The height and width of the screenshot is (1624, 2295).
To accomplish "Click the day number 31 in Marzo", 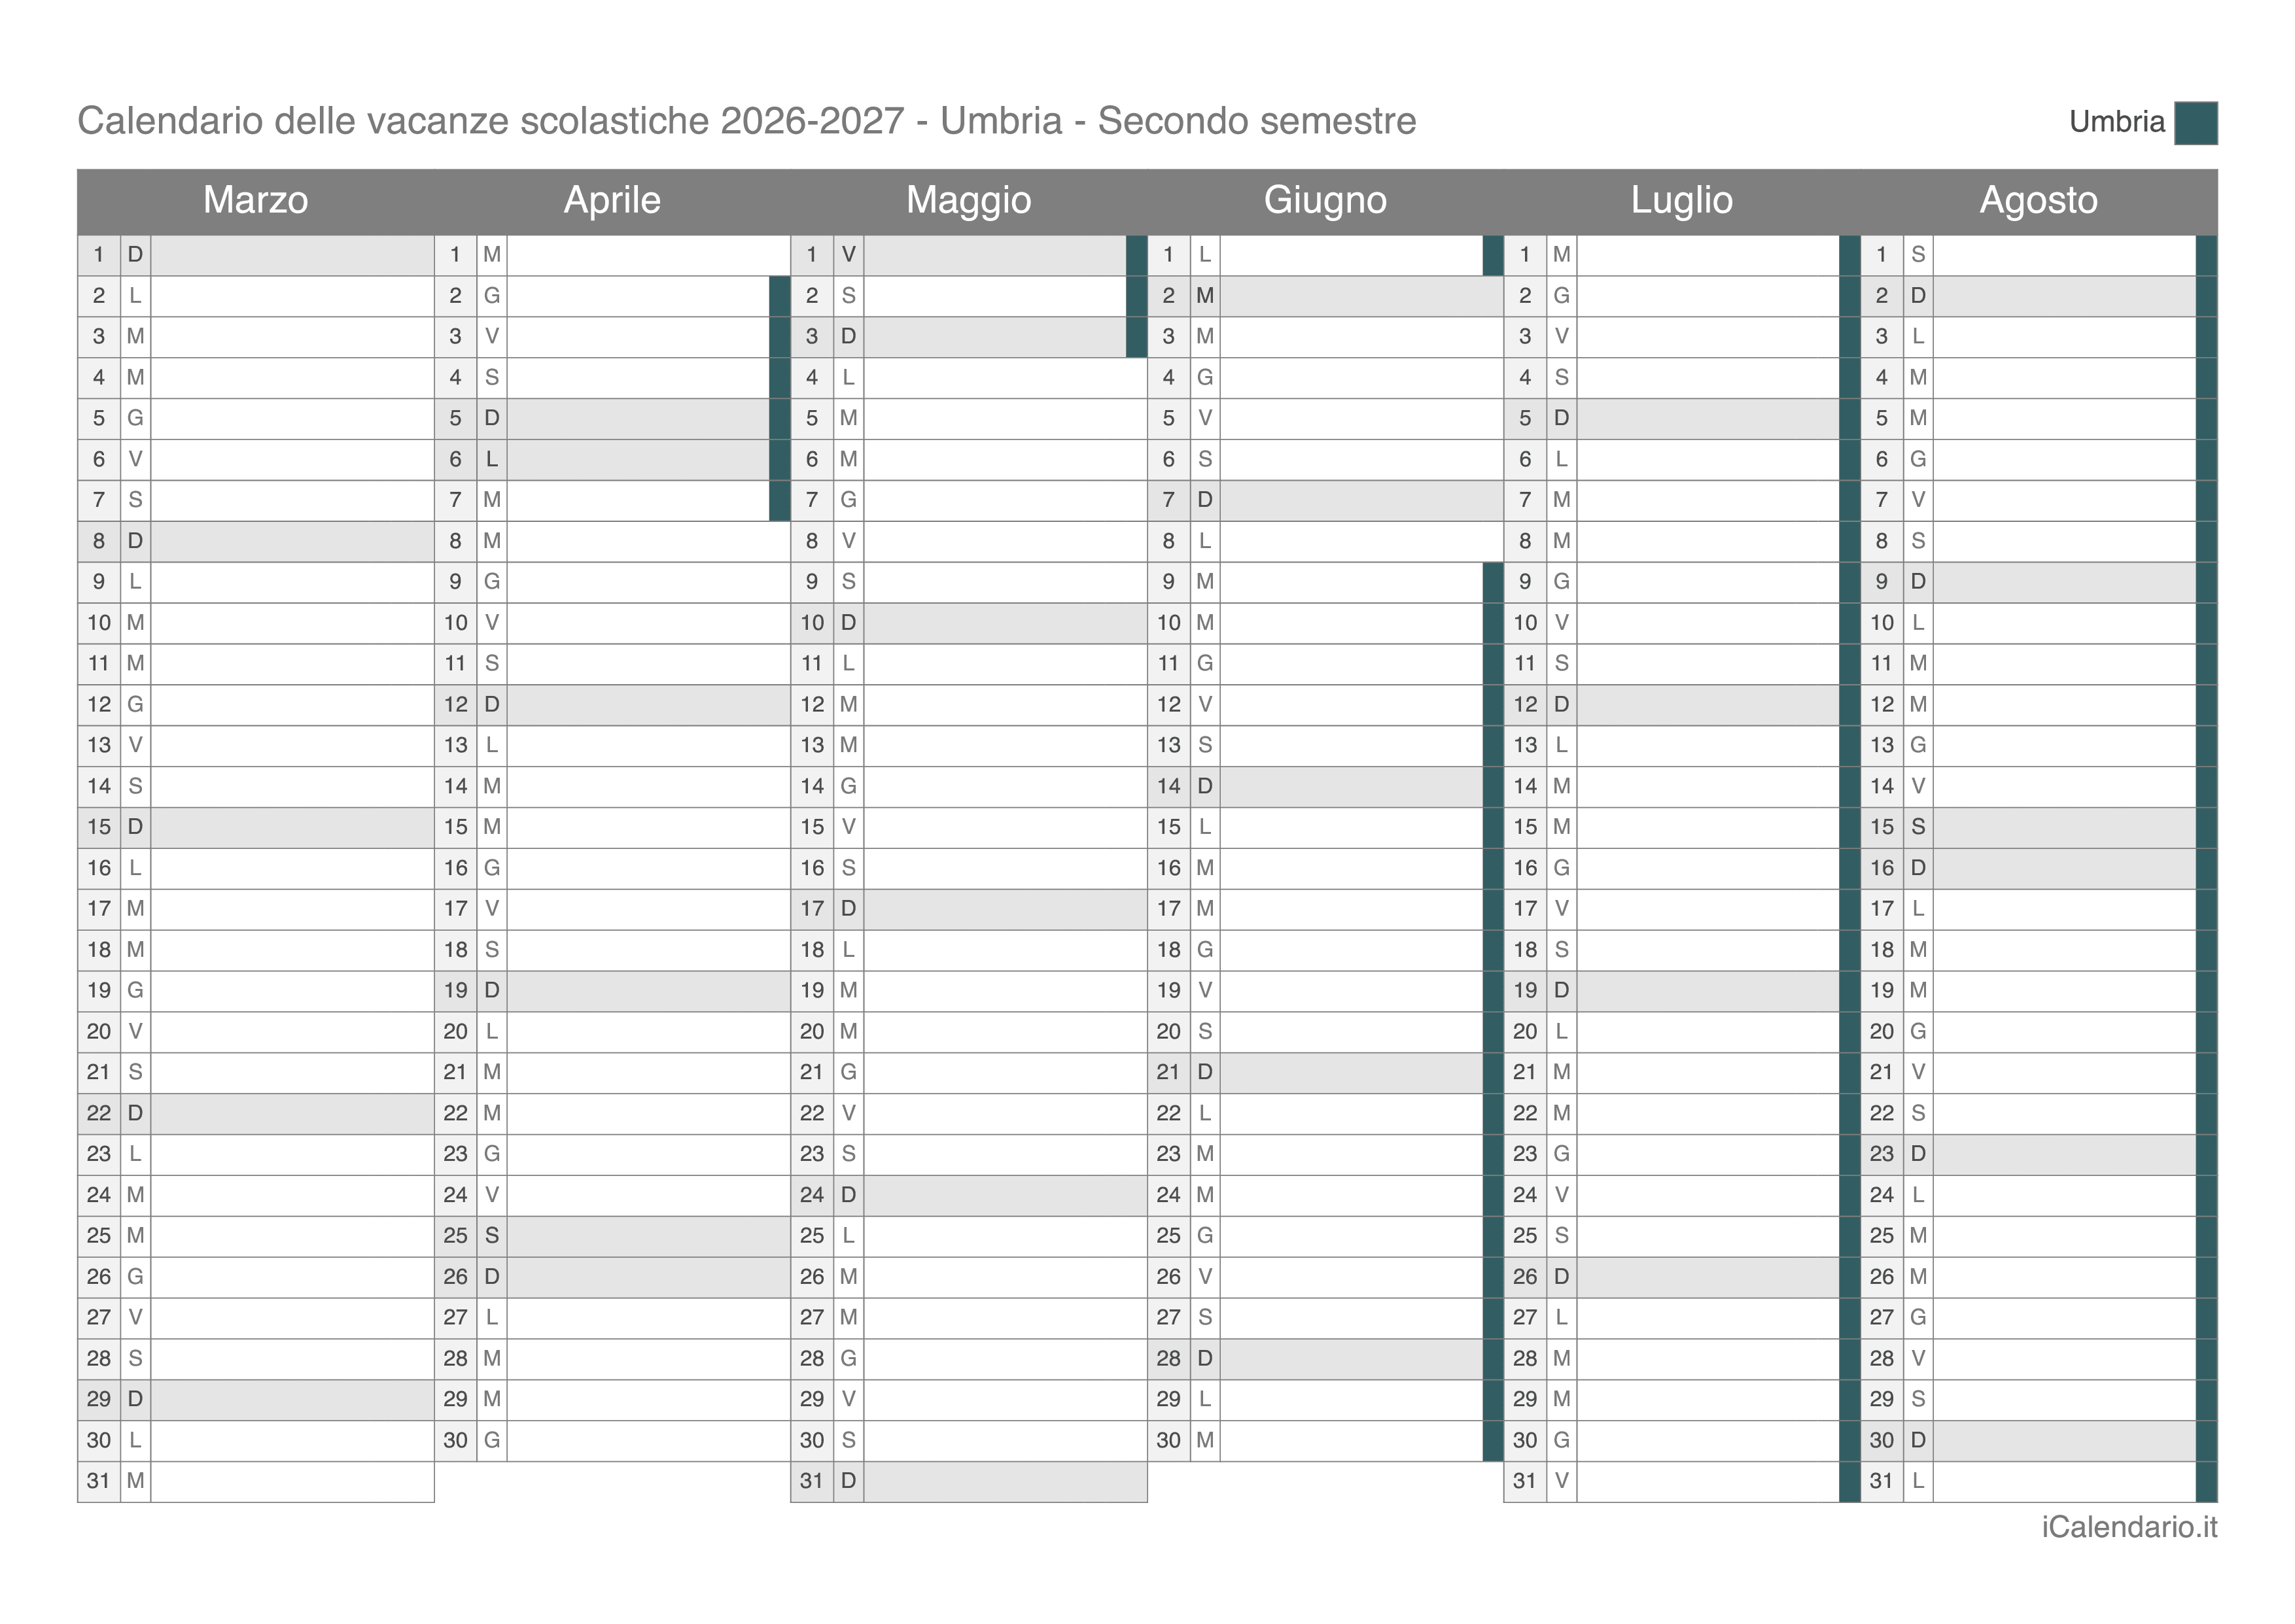I will pyautogui.click(x=99, y=1481).
